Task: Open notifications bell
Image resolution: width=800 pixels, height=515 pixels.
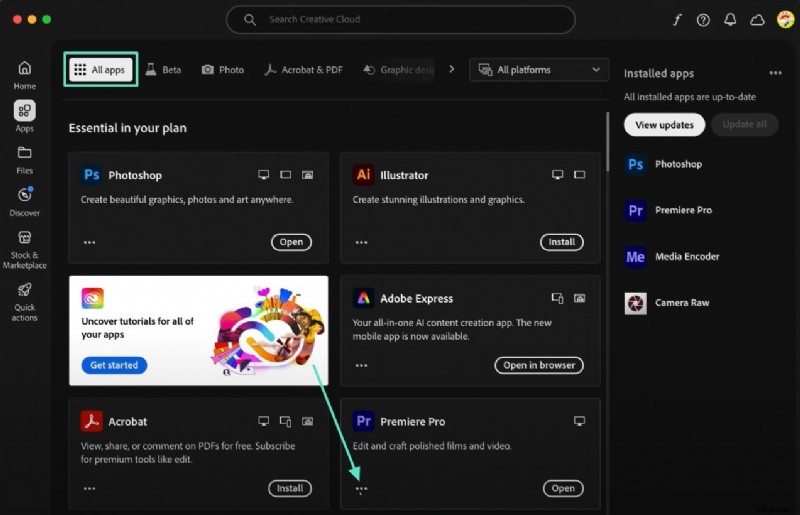Action: pyautogui.click(x=730, y=20)
